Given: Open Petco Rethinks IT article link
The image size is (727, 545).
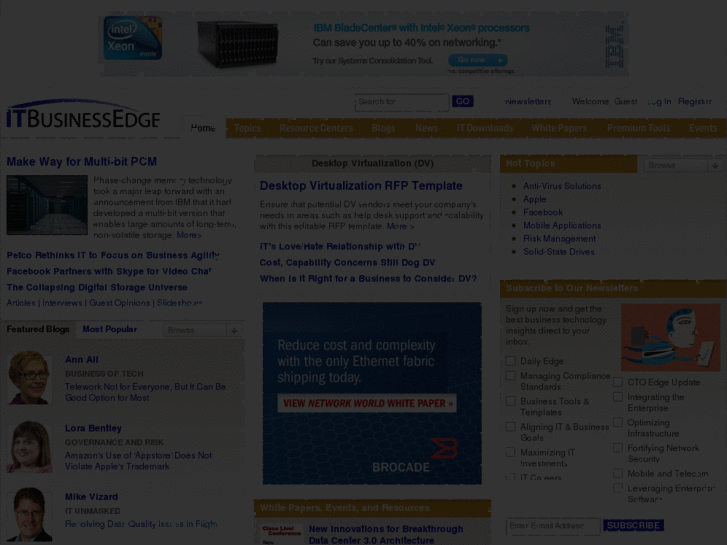Looking at the screenshot, I should pos(113,255).
